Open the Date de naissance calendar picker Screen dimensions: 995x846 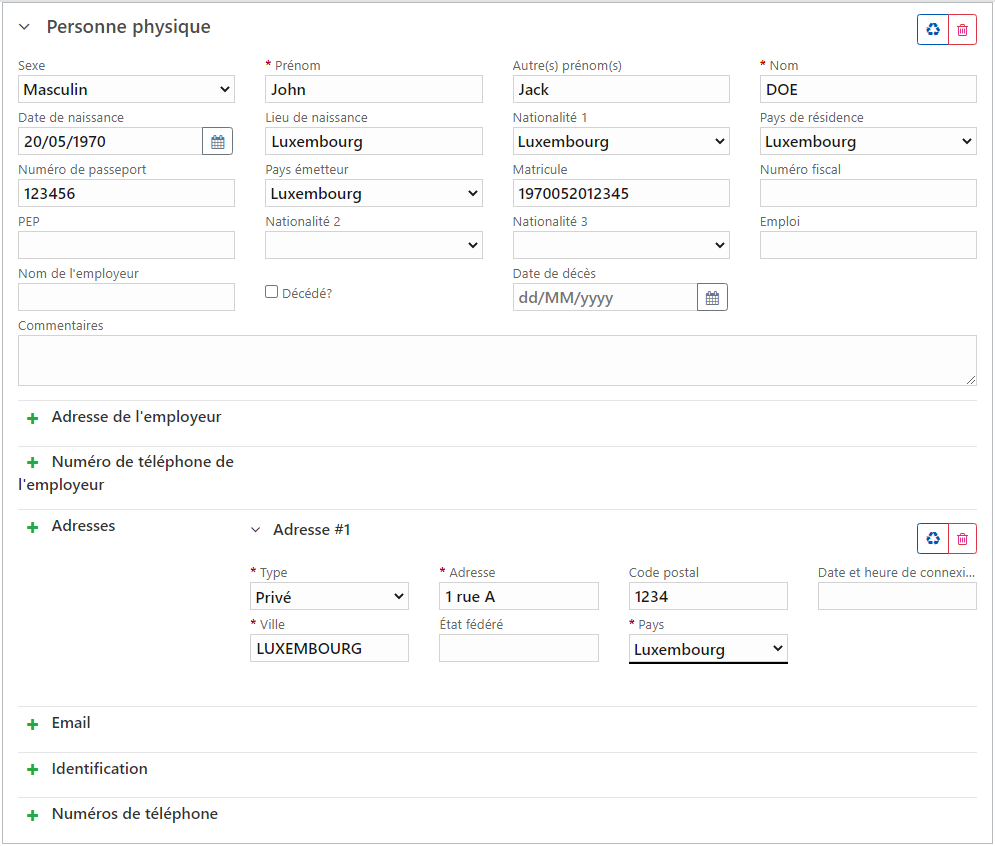point(218,142)
